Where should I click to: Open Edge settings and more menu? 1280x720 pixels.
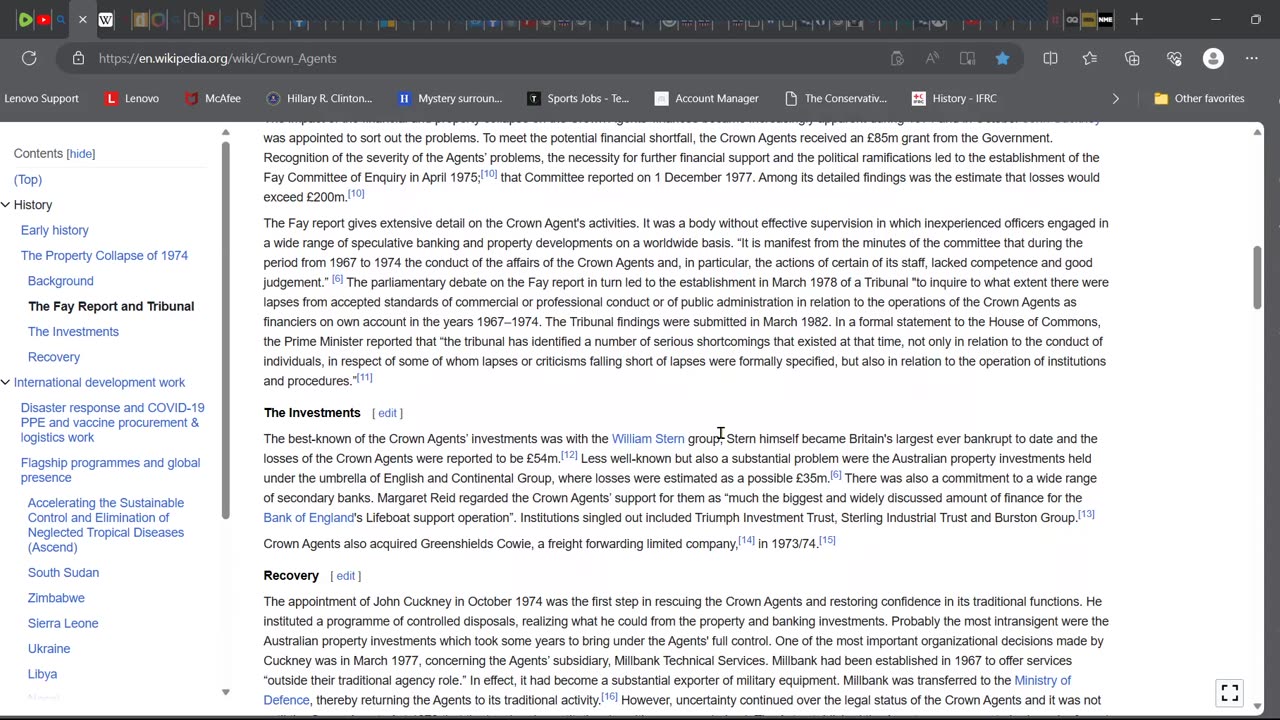(1251, 58)
